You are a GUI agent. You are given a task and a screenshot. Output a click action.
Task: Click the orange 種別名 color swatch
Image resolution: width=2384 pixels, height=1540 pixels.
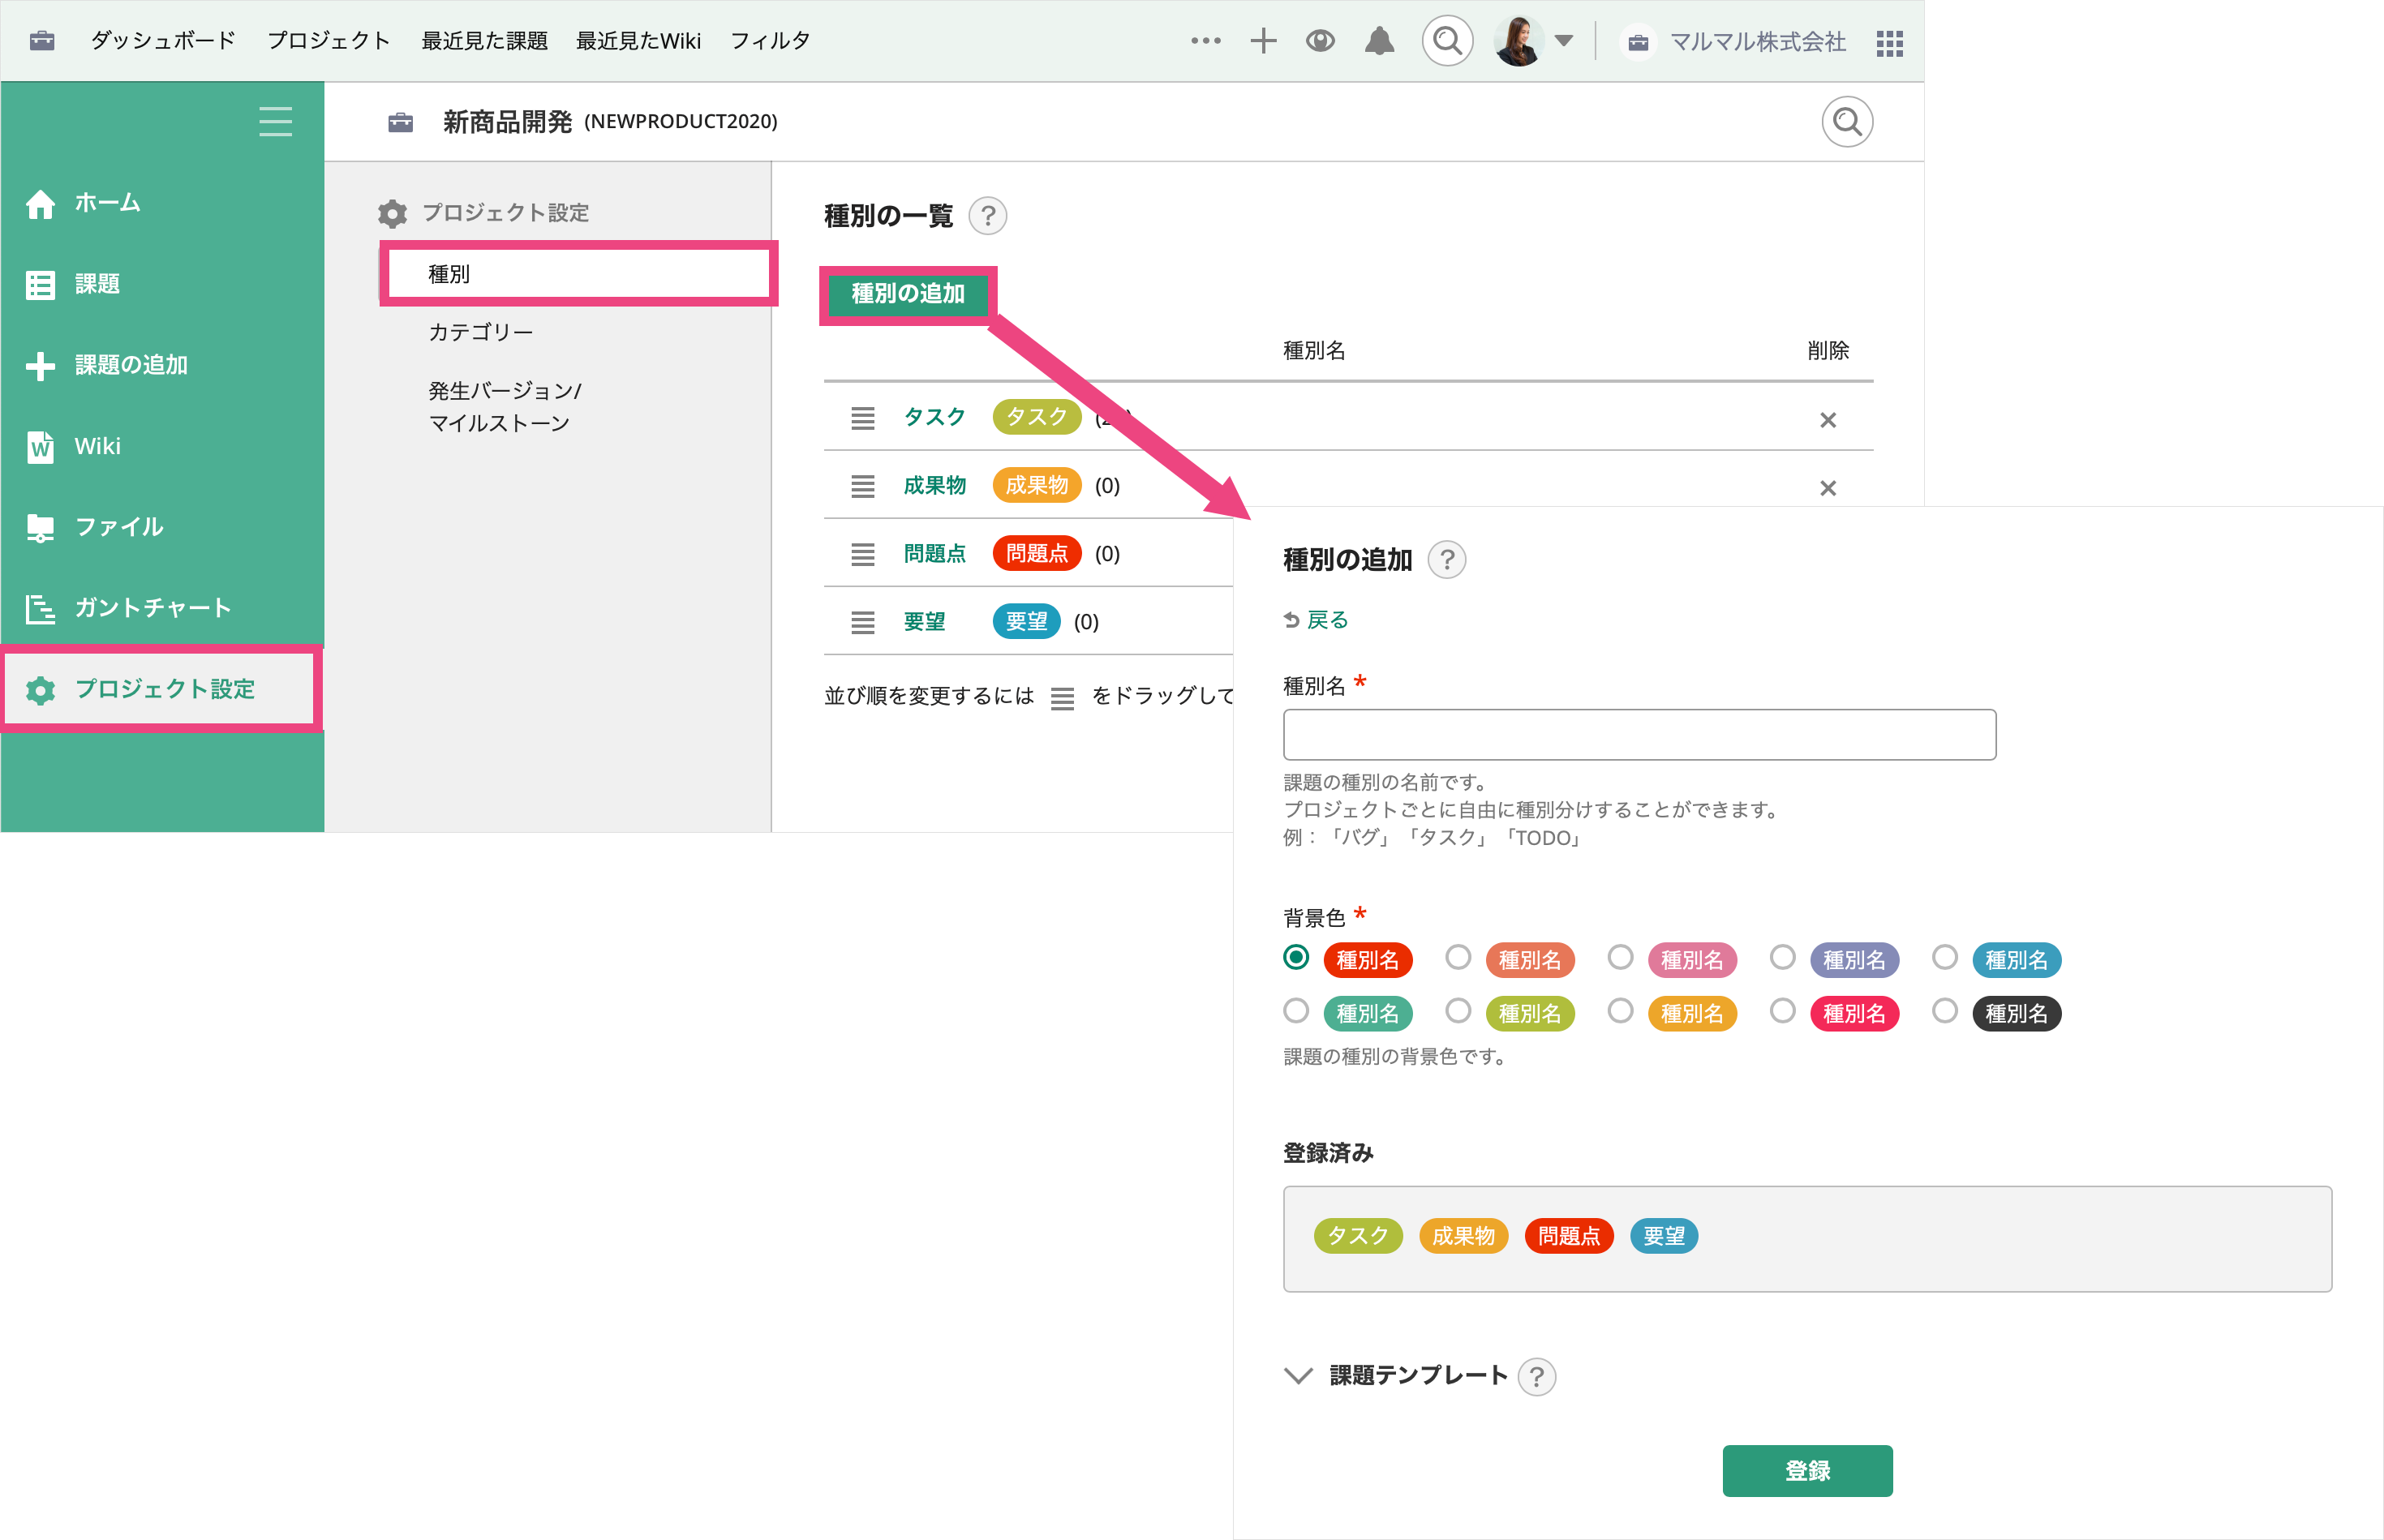point(1692,1014)
